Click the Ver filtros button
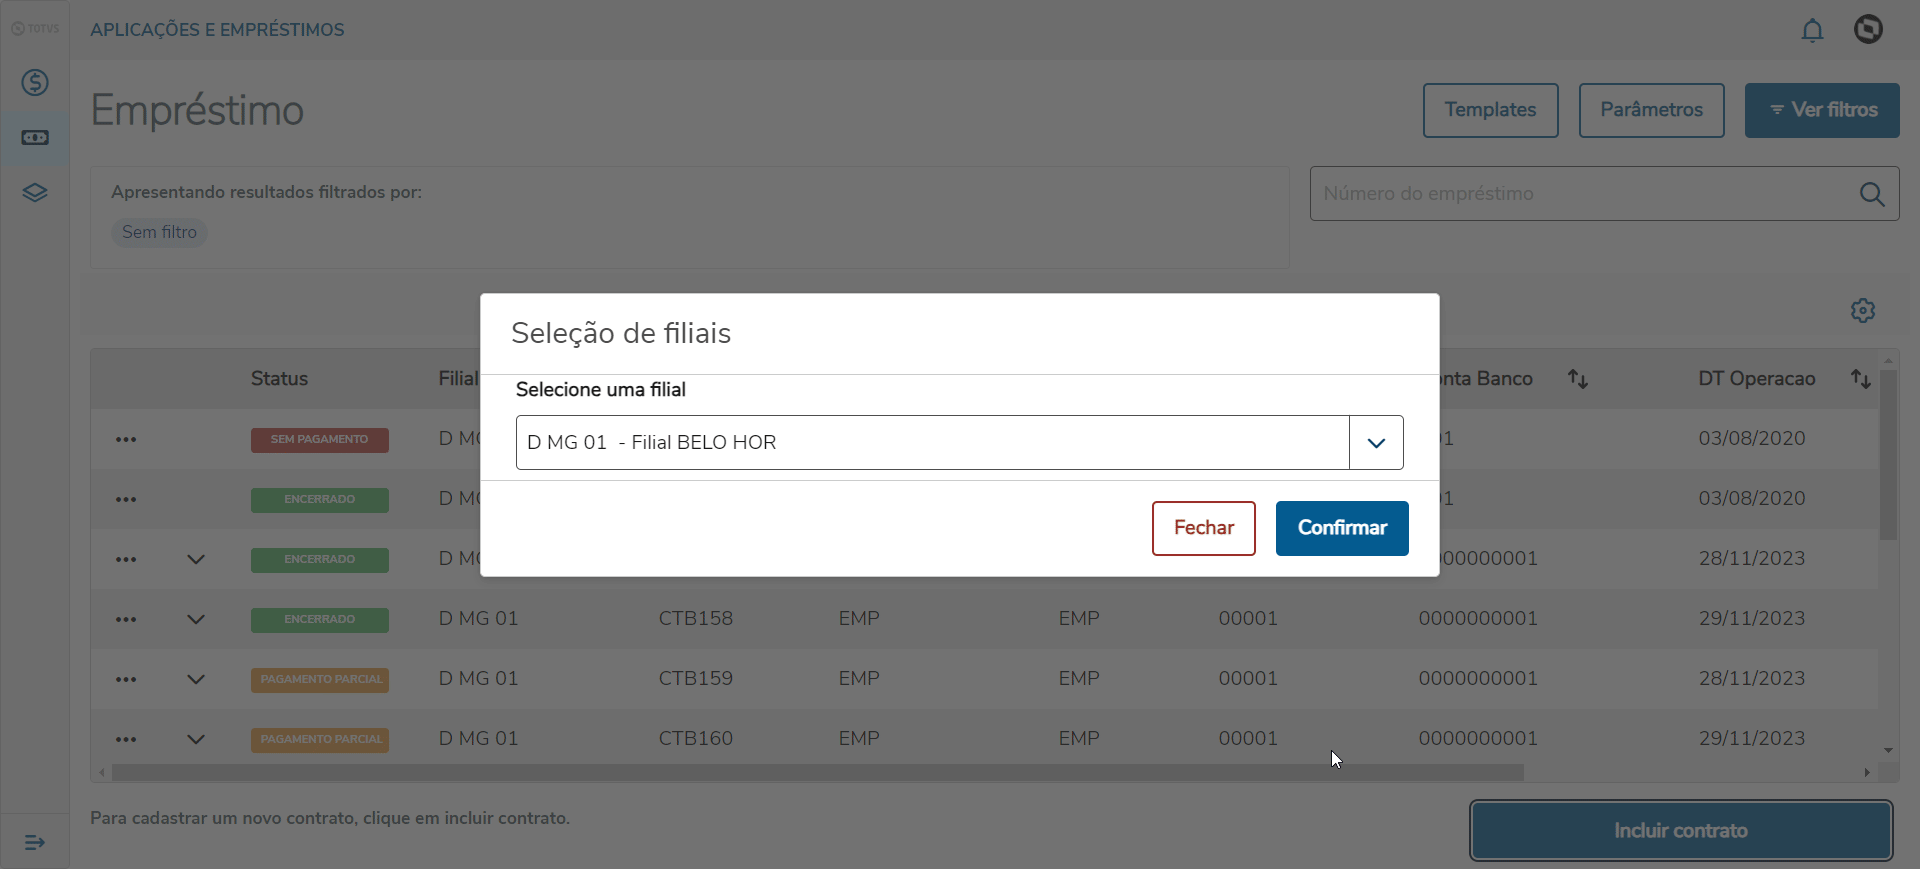This screenshot has width=1920, height=869. coord(1822,110)
